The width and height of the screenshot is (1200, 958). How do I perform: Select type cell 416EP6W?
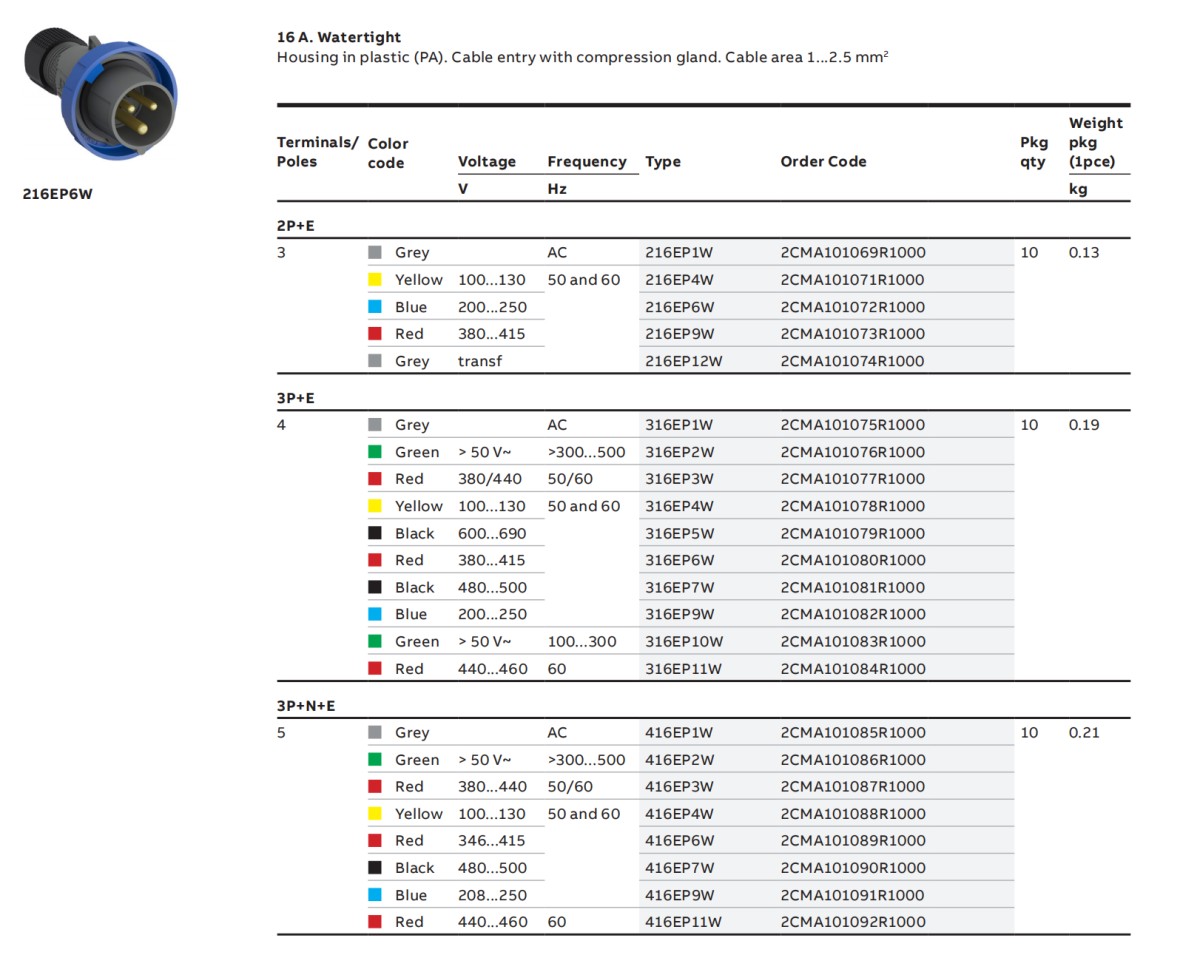click(x=679, y=841)
